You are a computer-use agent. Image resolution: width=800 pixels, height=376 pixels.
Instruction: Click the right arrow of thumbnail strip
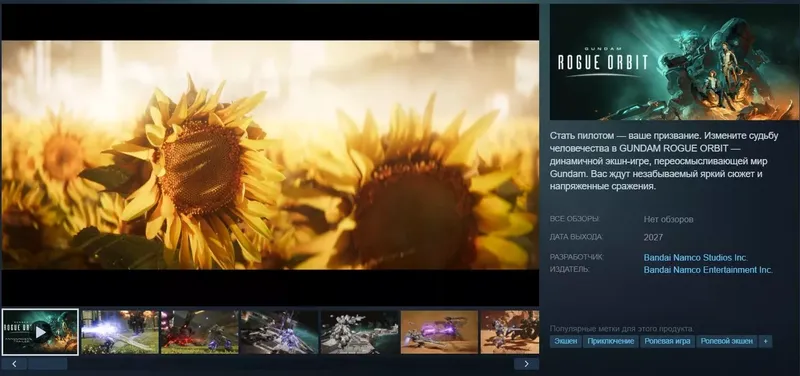click(x=527, y=364)
